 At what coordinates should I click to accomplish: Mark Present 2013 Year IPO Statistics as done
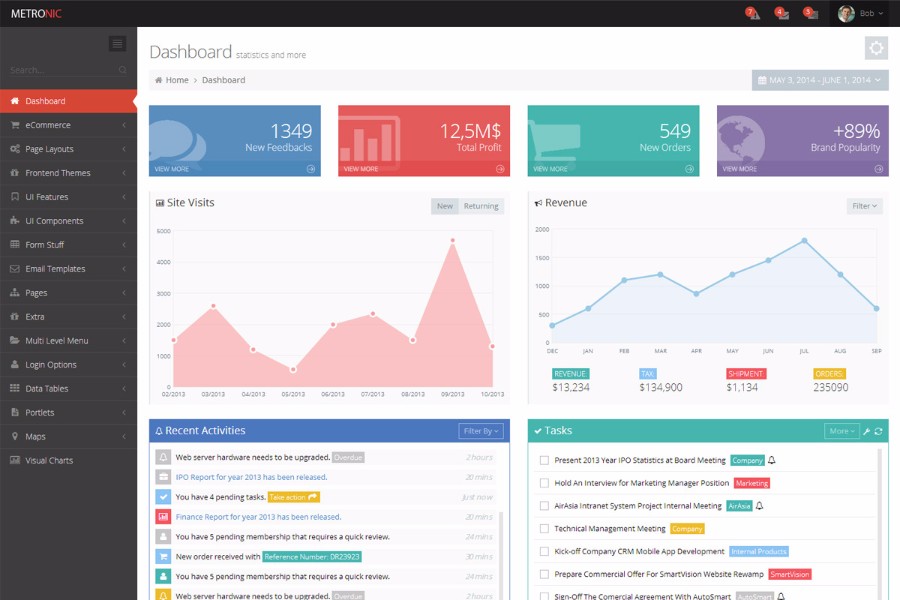coord(545,458)
